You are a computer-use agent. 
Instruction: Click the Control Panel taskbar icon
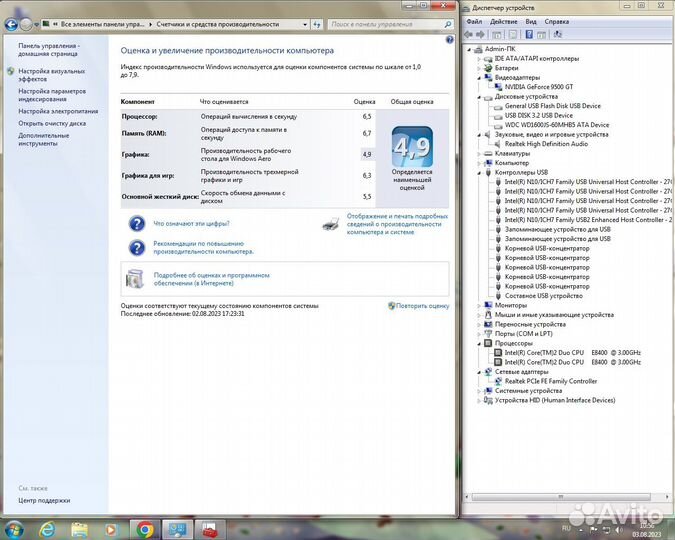tap(177, 529)
